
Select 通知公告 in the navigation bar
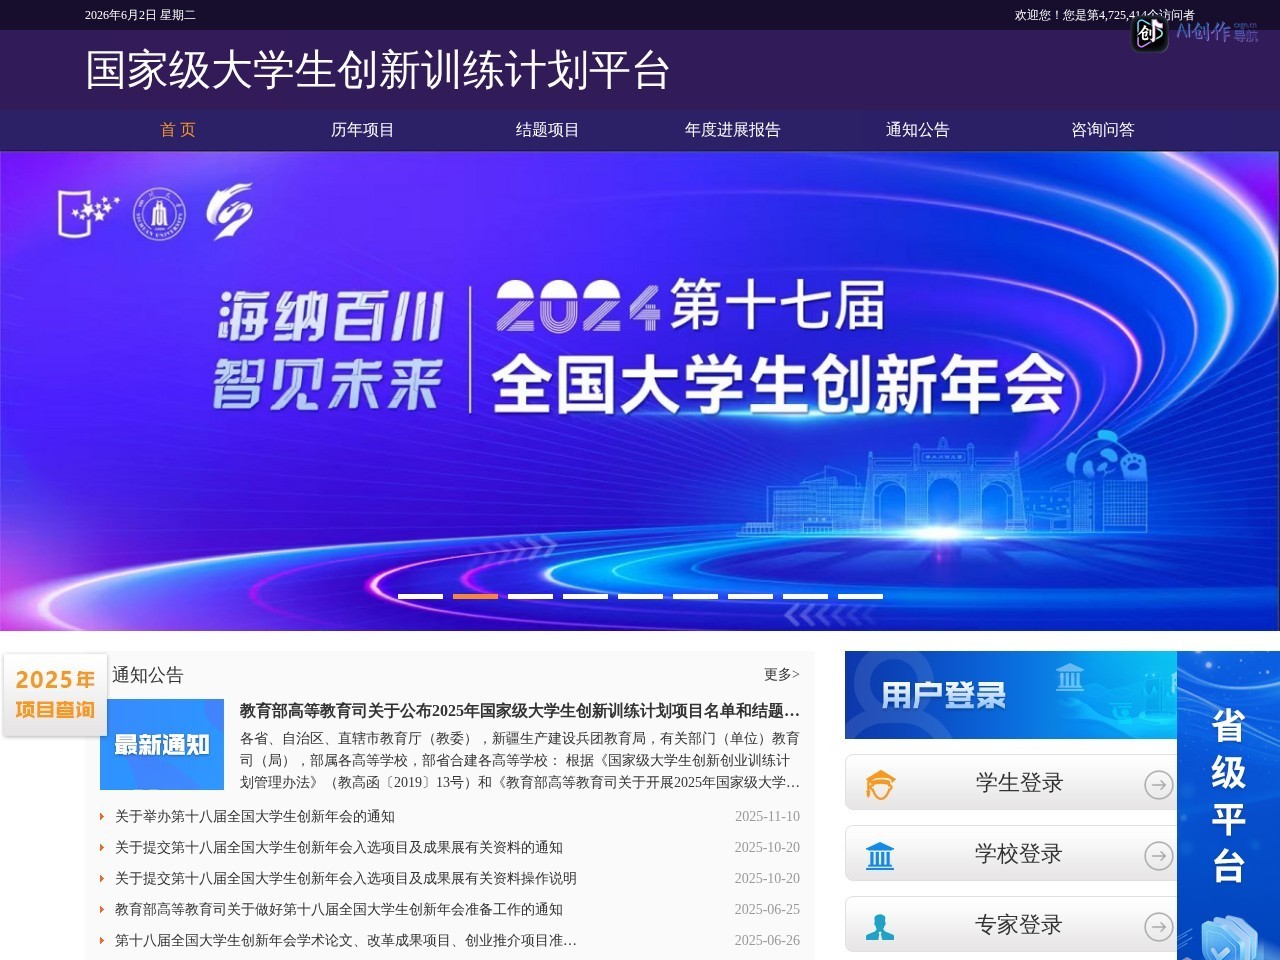[918, 129]
